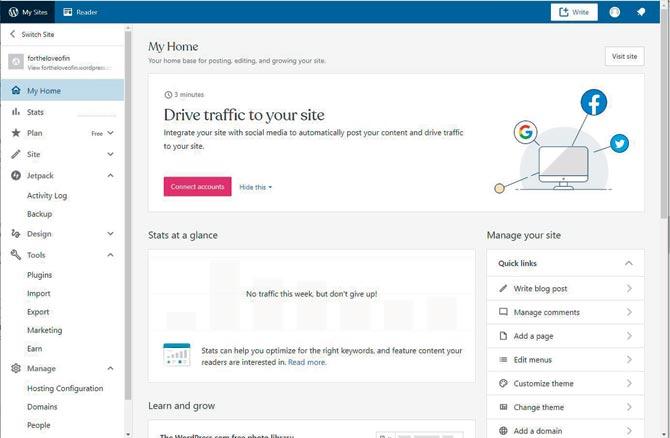Click the 'Drive traffic to your site' heading
Viewport: 670px width, 438px height.
tap(244, 115)
